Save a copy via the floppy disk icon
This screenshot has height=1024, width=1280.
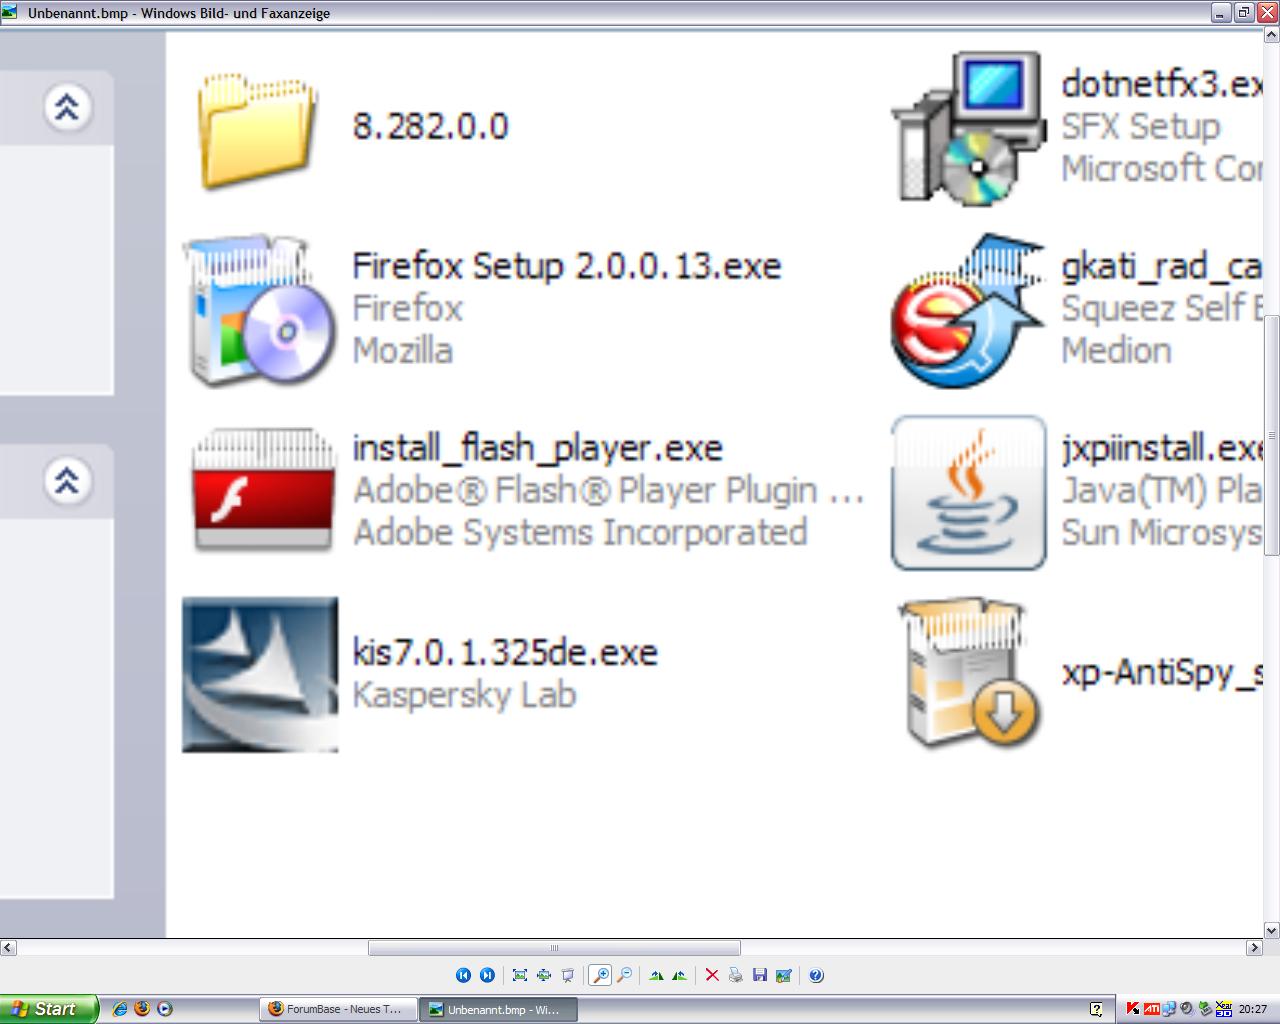760,975
